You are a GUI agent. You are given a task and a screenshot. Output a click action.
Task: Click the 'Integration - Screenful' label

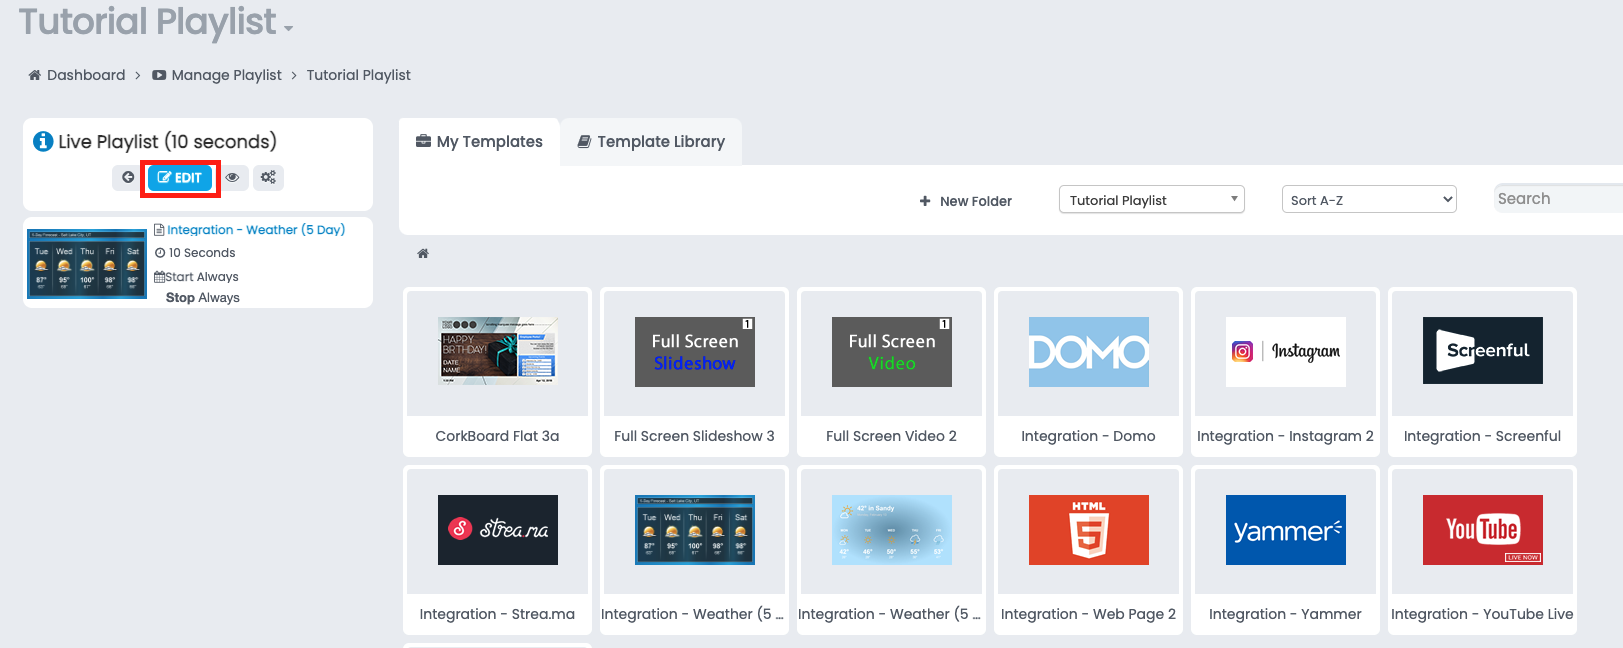[x=1482, y=436]
